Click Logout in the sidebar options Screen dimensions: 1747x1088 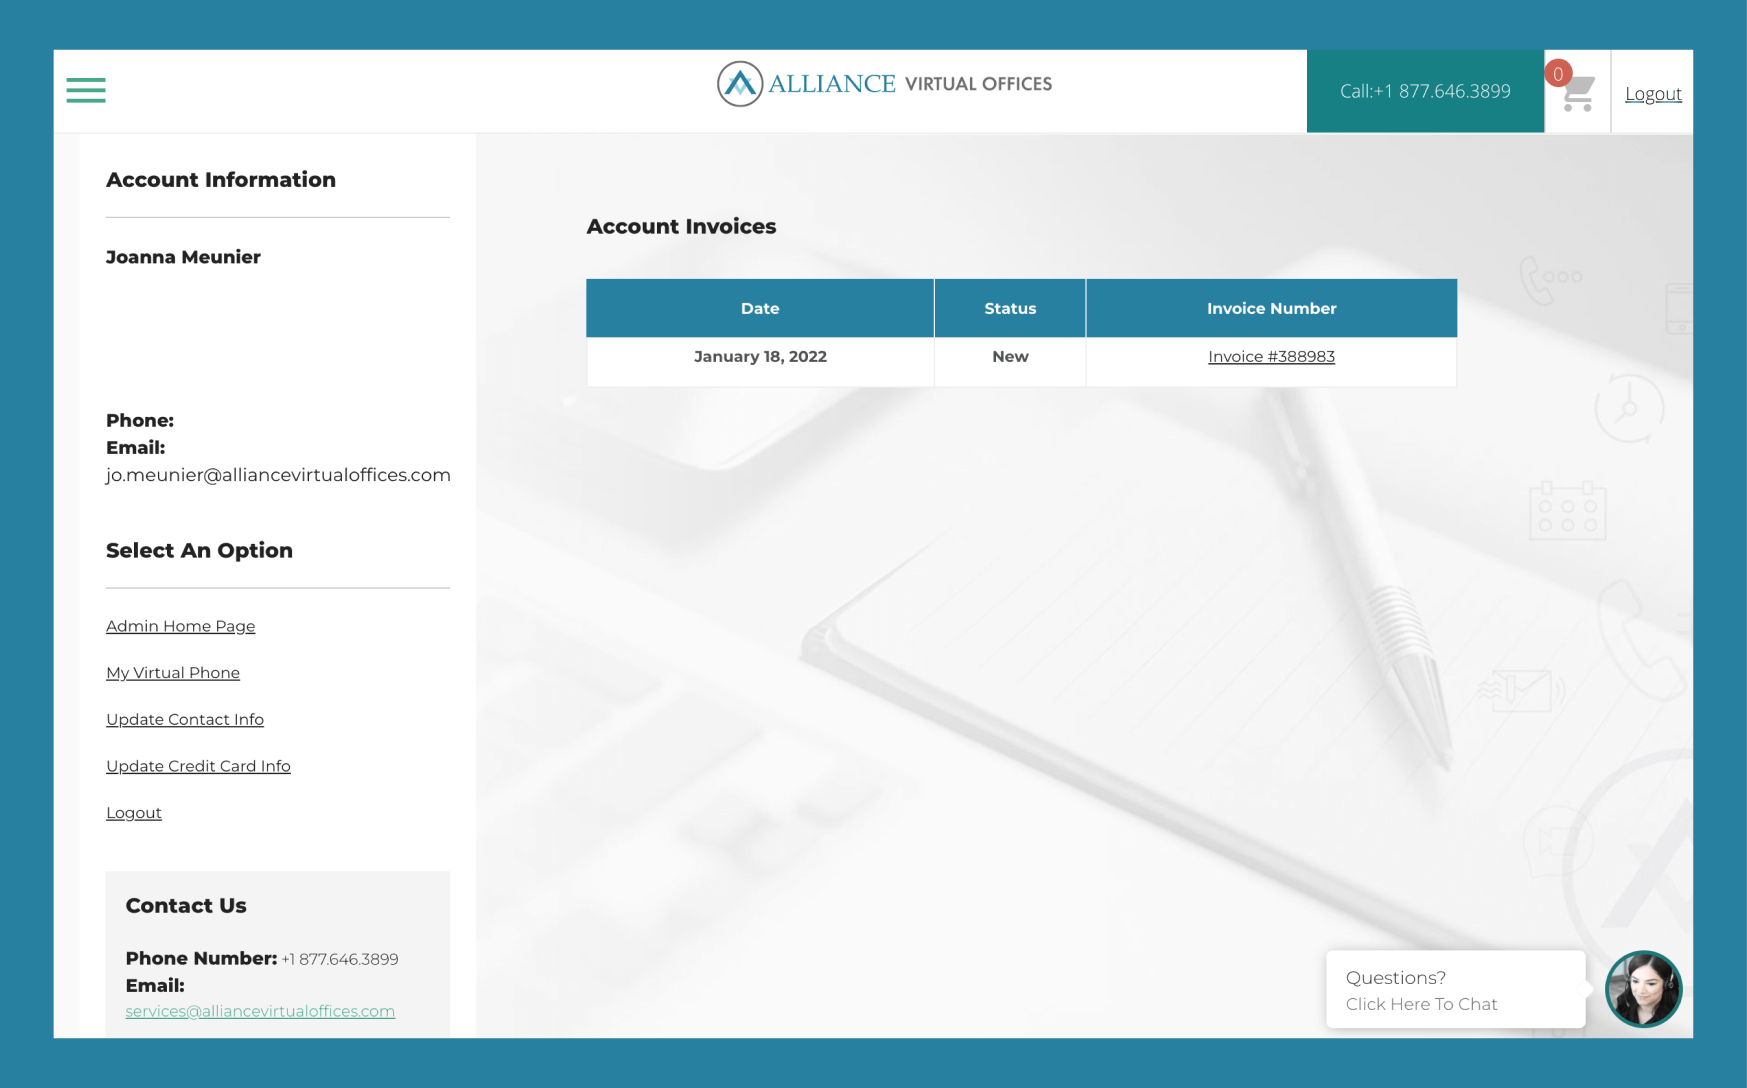(x=134, y=813)
